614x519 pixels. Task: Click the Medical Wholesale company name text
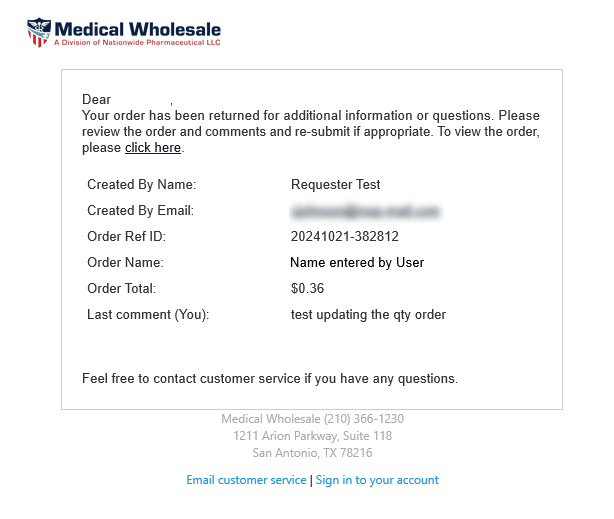point(138,29)
